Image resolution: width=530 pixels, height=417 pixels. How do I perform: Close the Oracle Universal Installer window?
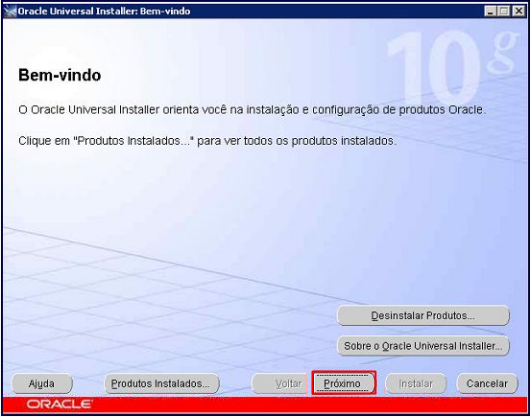pos(518,11)
